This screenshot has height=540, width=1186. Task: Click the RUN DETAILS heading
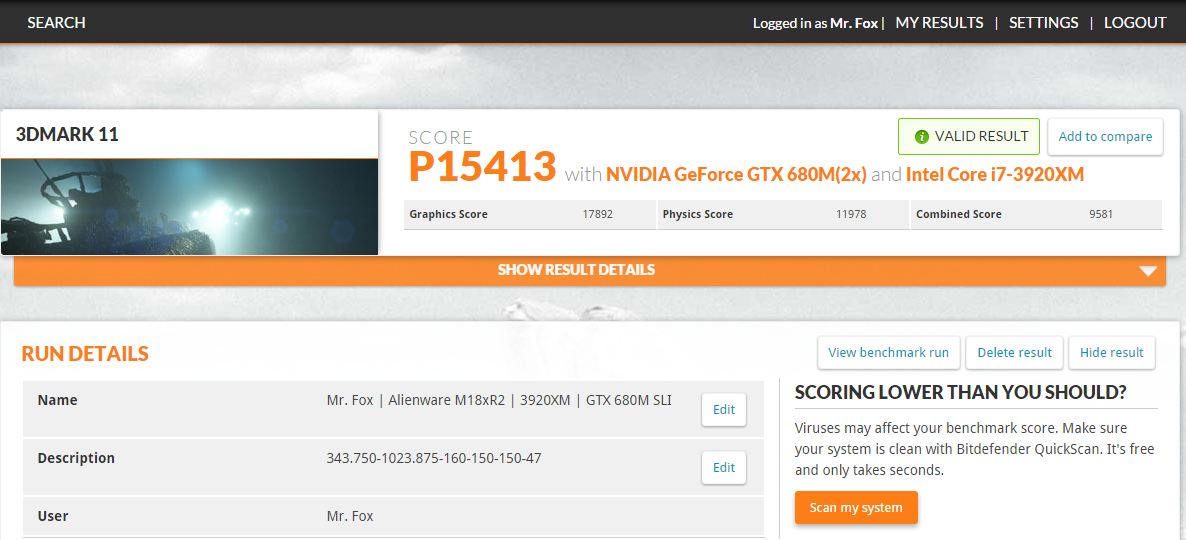tap(85, 353)
